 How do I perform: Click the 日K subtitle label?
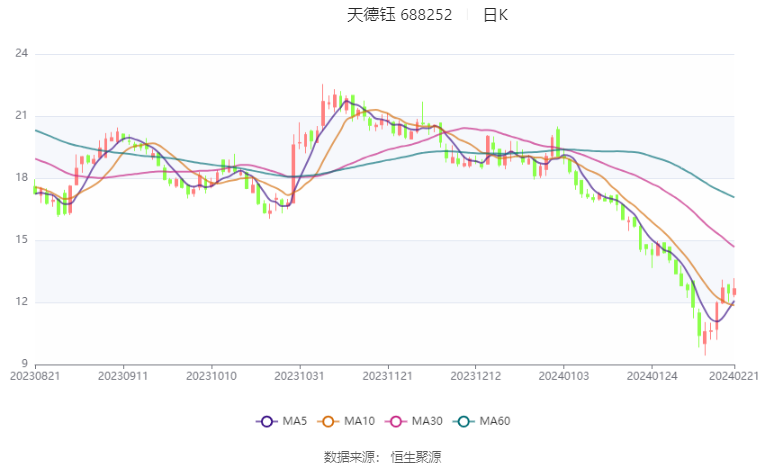click(495, 15)
